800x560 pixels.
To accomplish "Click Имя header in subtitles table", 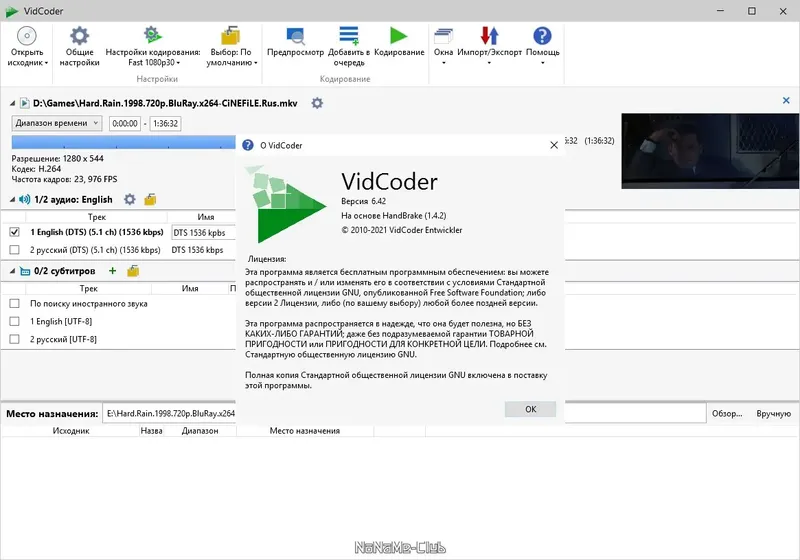I will pyautogui.click(x=190, y=288).
